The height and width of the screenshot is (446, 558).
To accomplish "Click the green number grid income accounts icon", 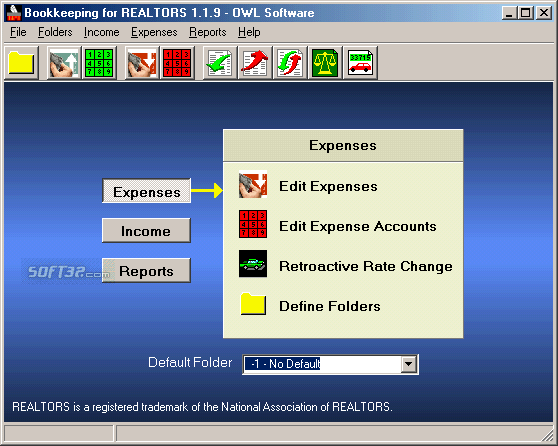I will (99, 63).
